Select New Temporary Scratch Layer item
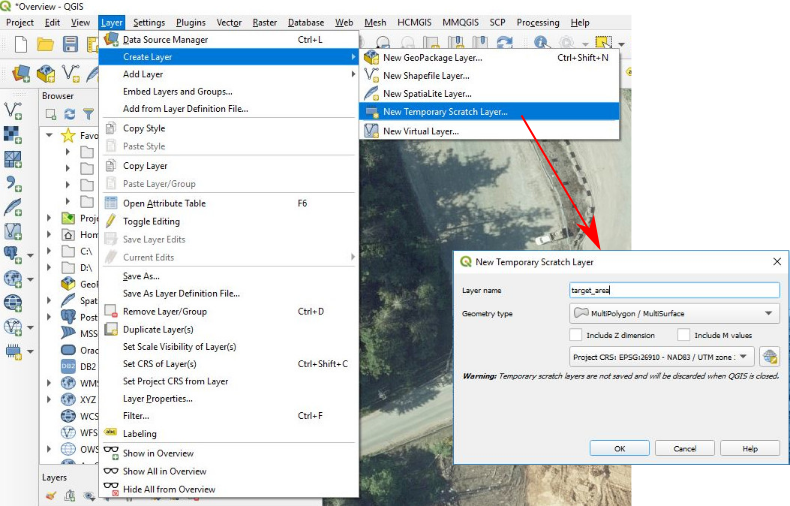The image size is (790, 506). pyautogui.click(x=489, y=112)
